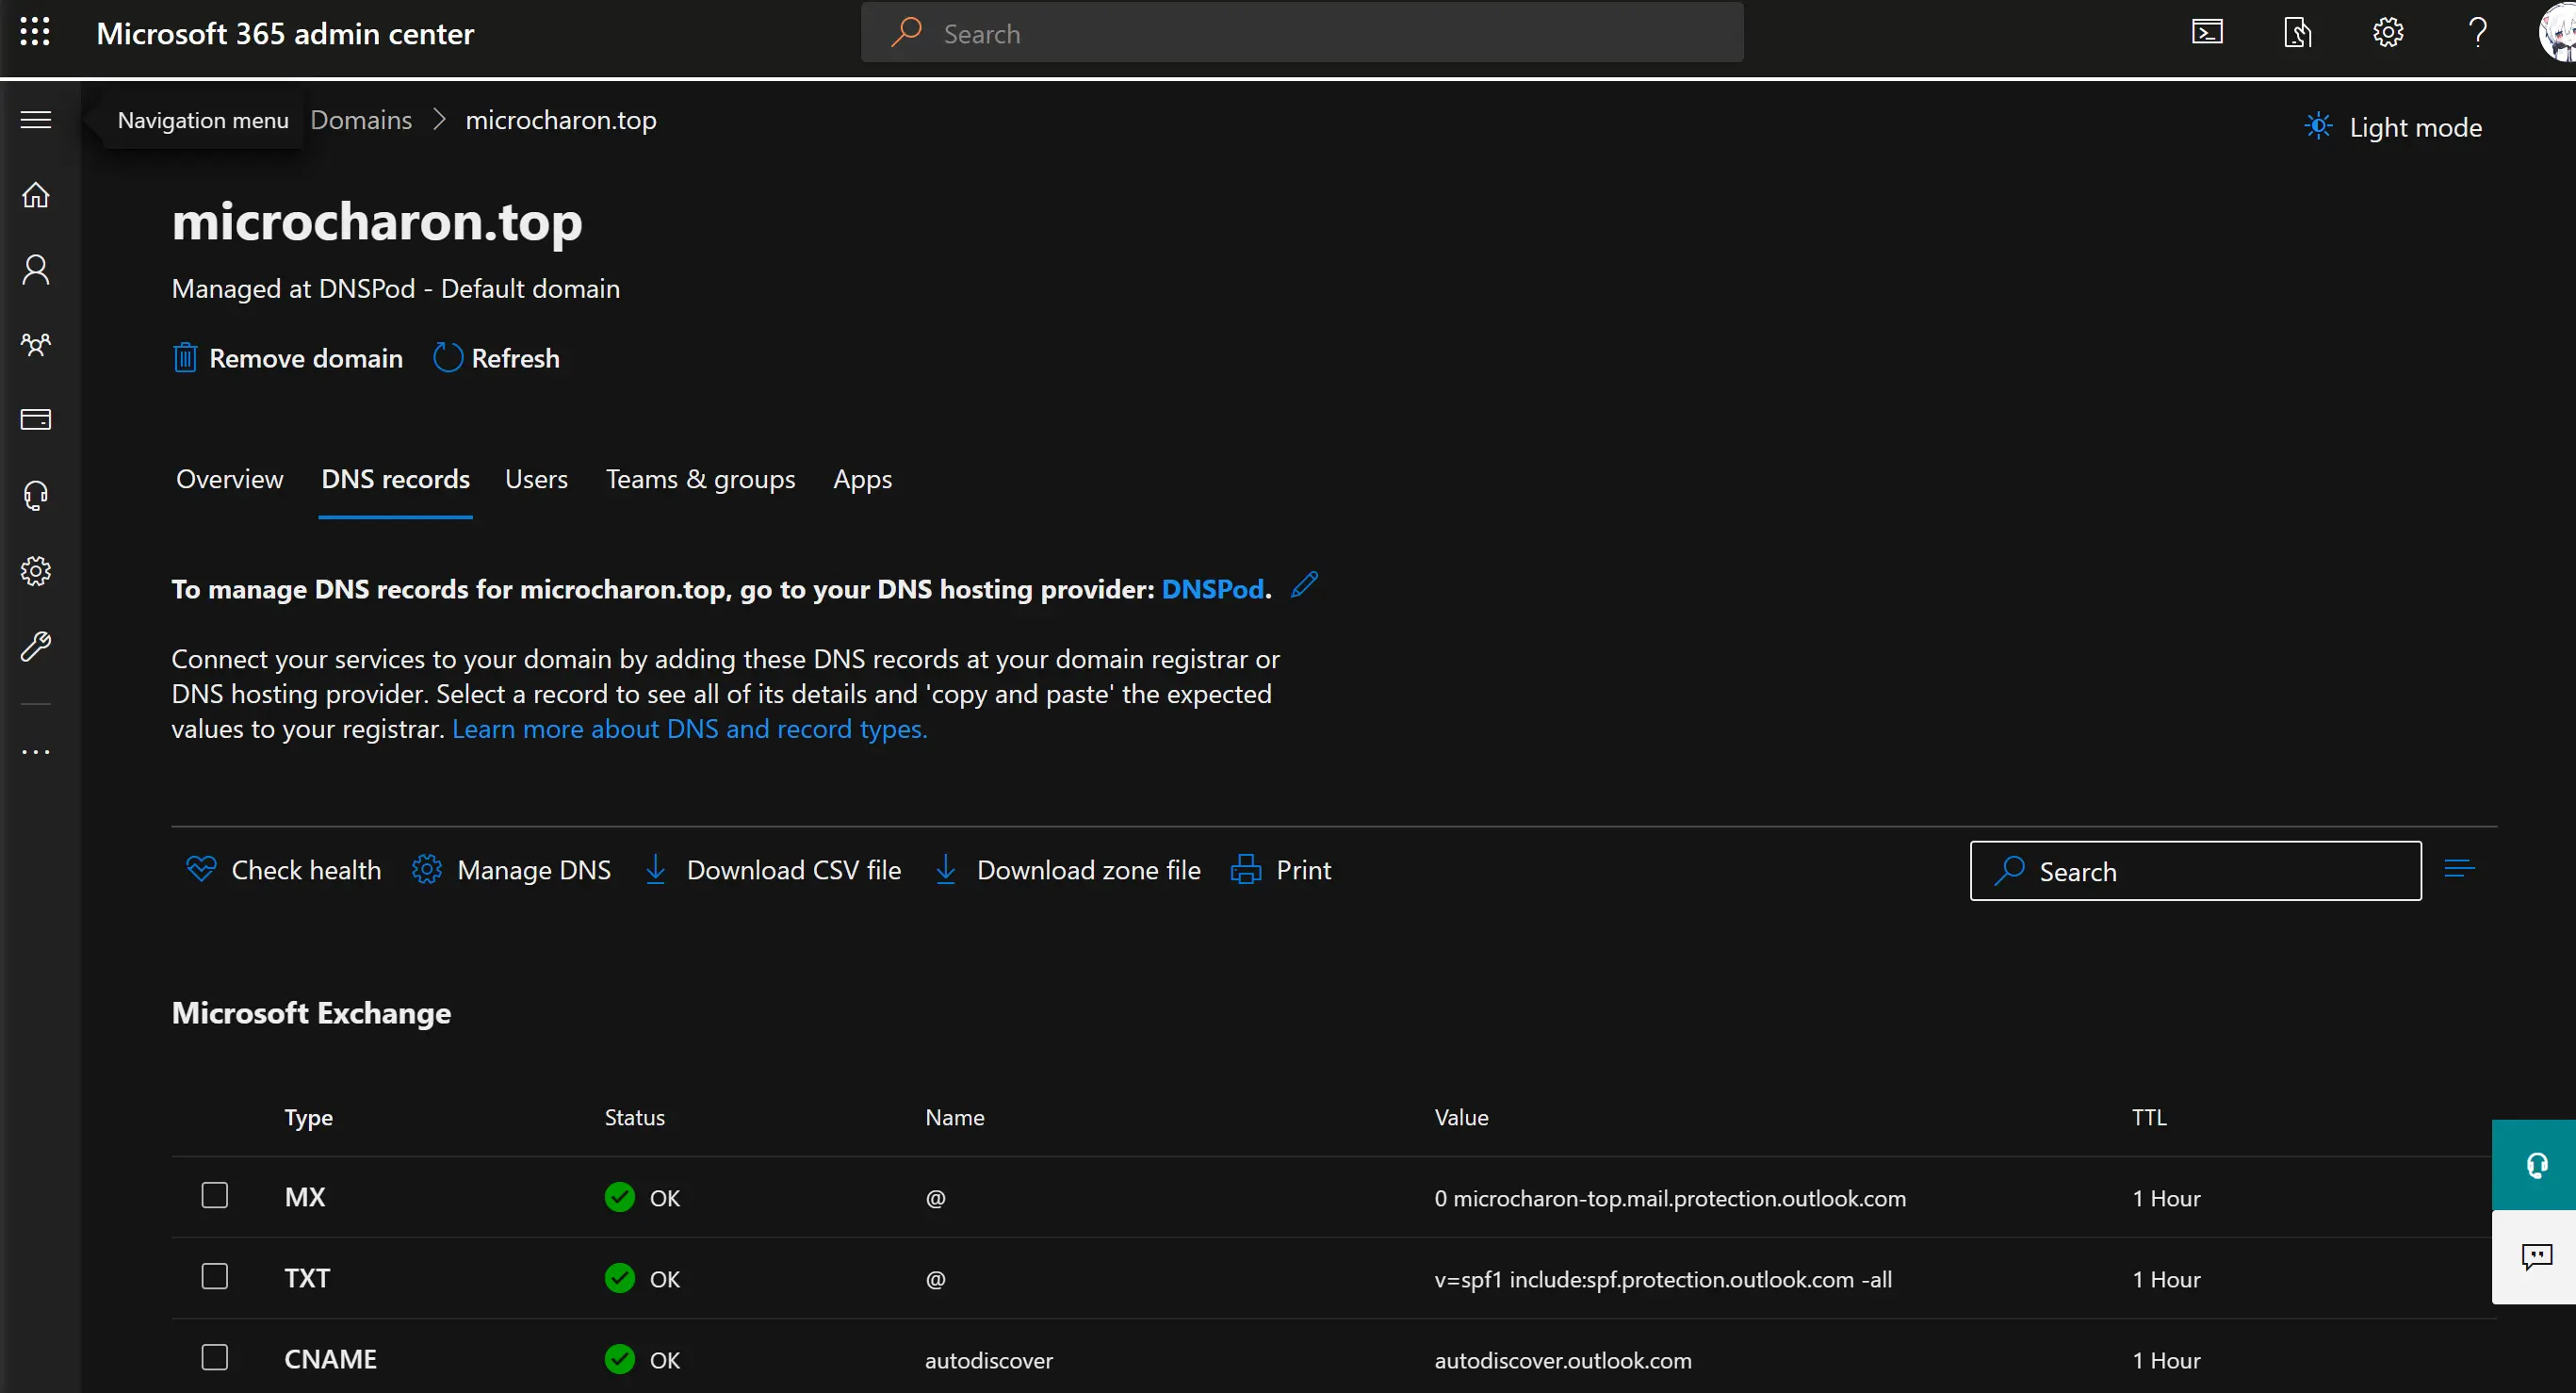Switch to the Apps tab
Screen dimensions: 2576x1393
coord(862,479)
